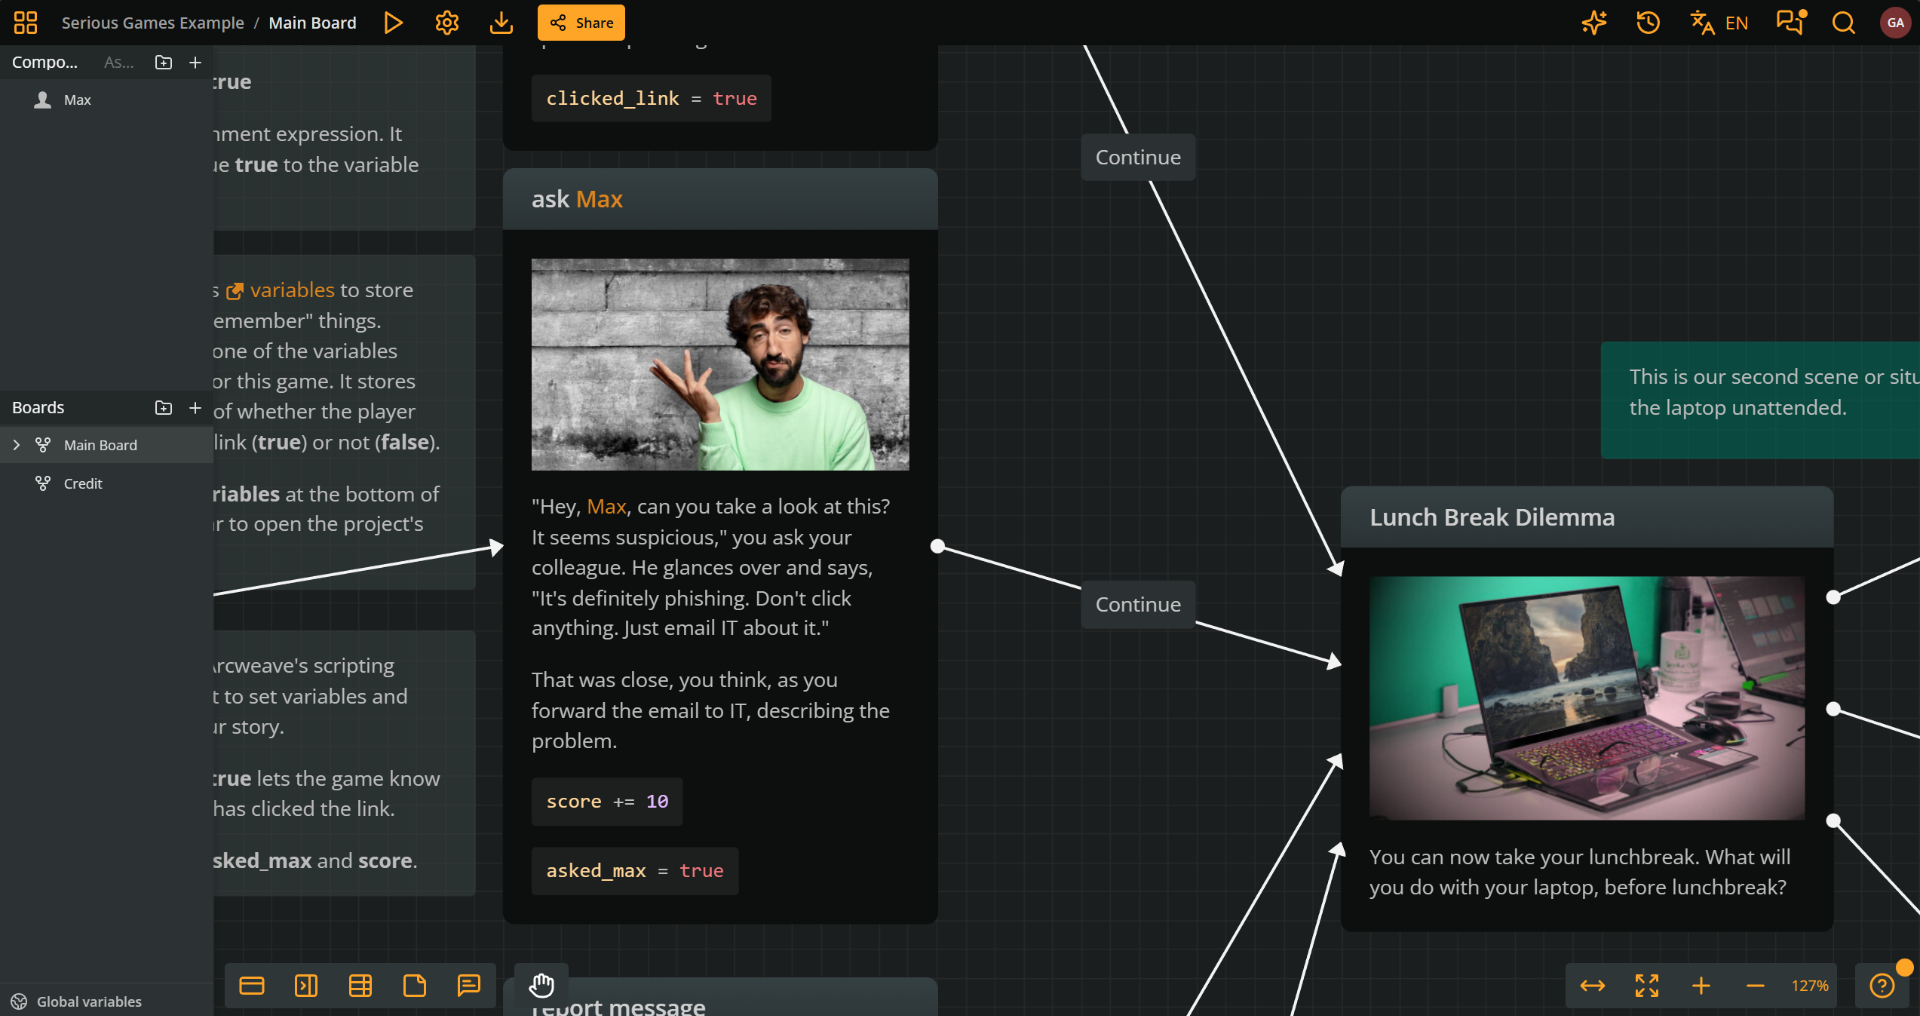Open the GA user avatar menu
This screenshot has width=1920, height=1016.
point(1895,23)
